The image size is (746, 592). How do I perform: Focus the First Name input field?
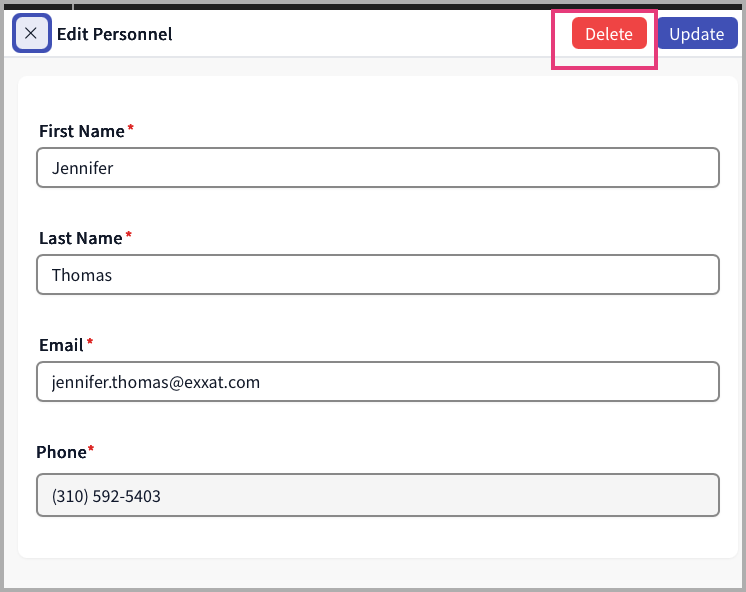click(378, 168)
